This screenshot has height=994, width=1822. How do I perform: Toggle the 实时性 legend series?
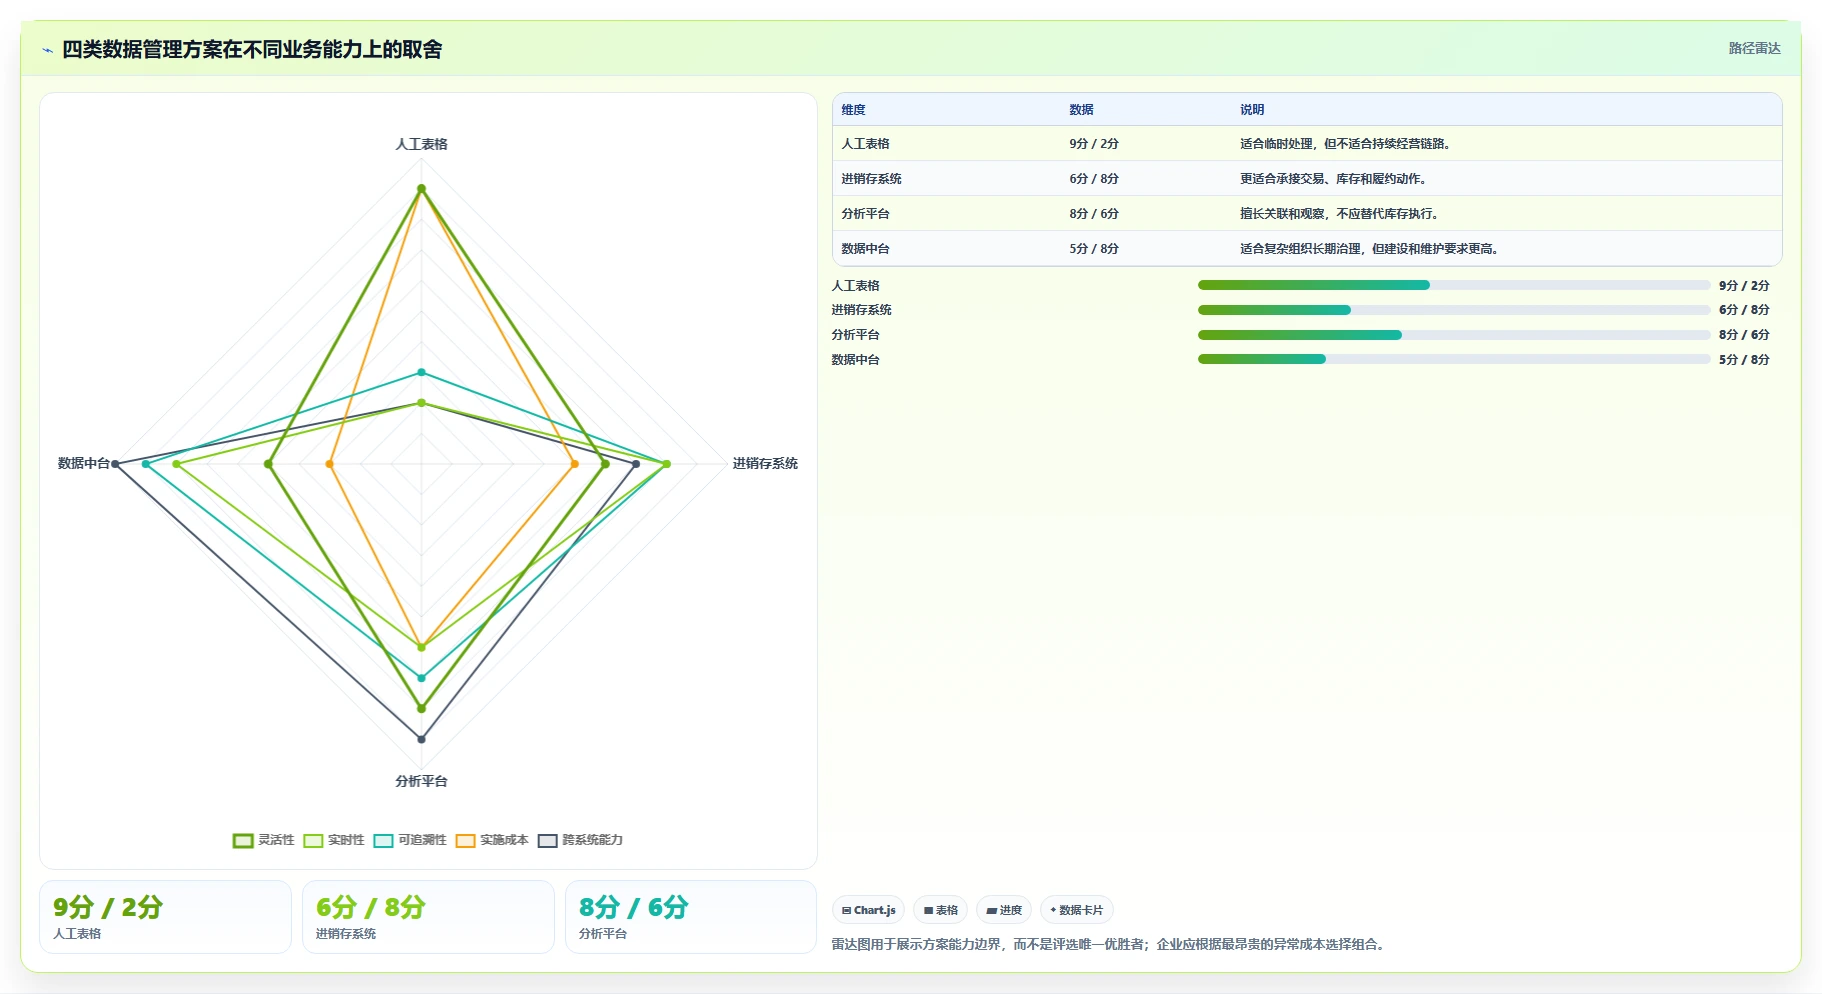334,840
